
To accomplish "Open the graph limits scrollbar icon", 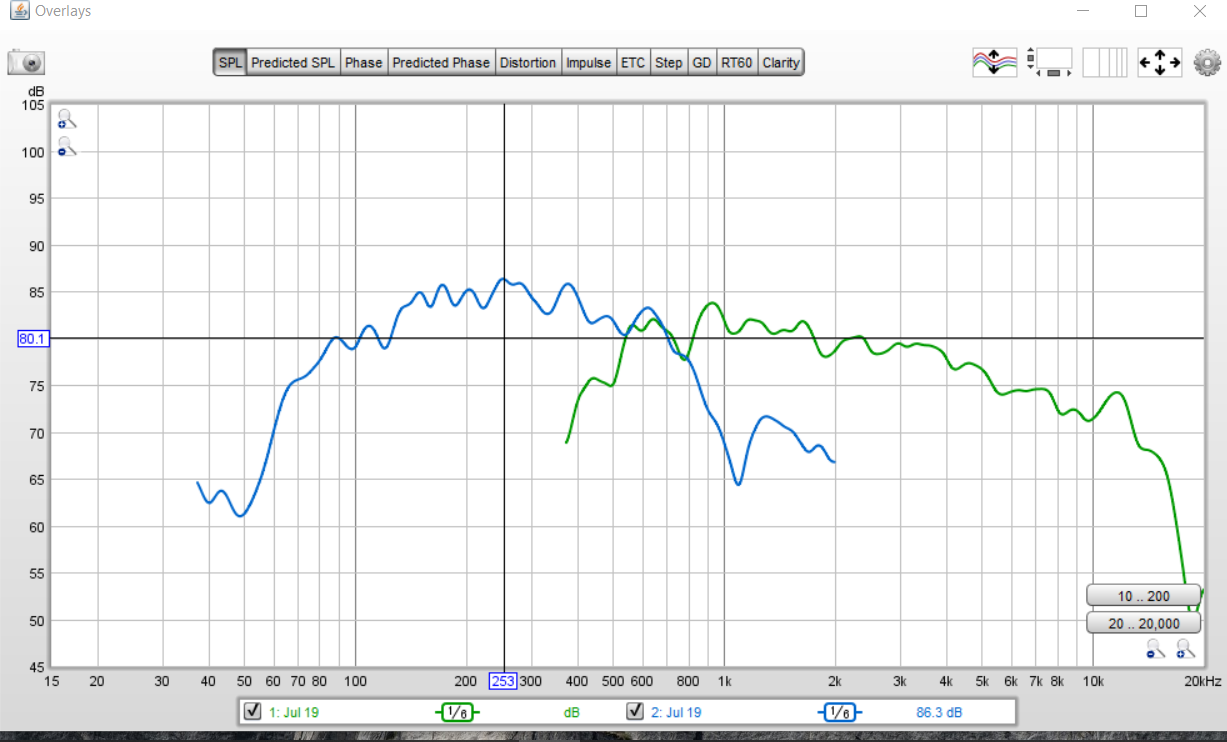I will click(x=1050, y=62).
